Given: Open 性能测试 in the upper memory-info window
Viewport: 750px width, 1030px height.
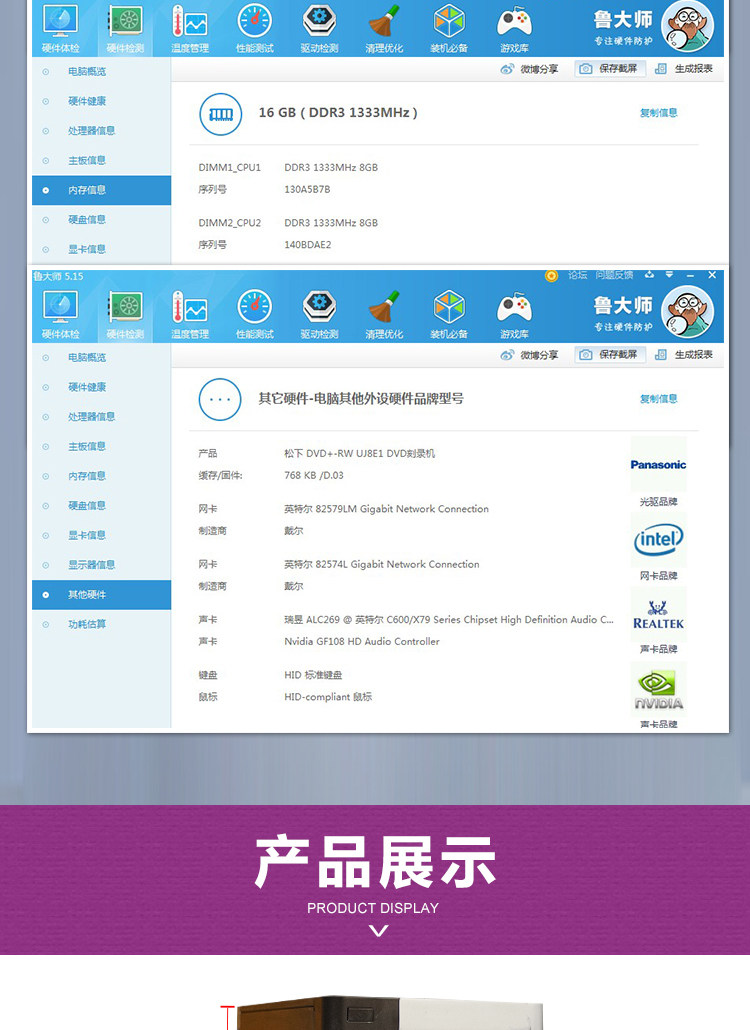Looking at the screenshot, I should click(x=255, y=28).
